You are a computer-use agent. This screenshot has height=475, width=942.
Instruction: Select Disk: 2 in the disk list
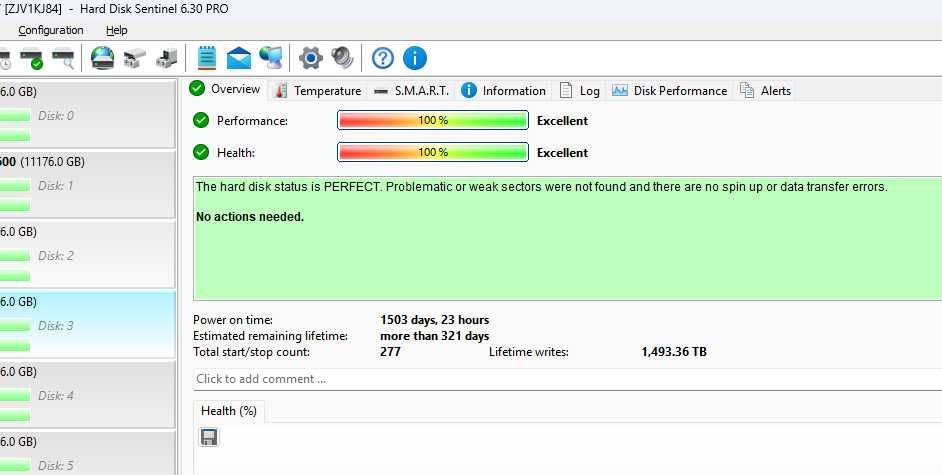click(88, 255)
